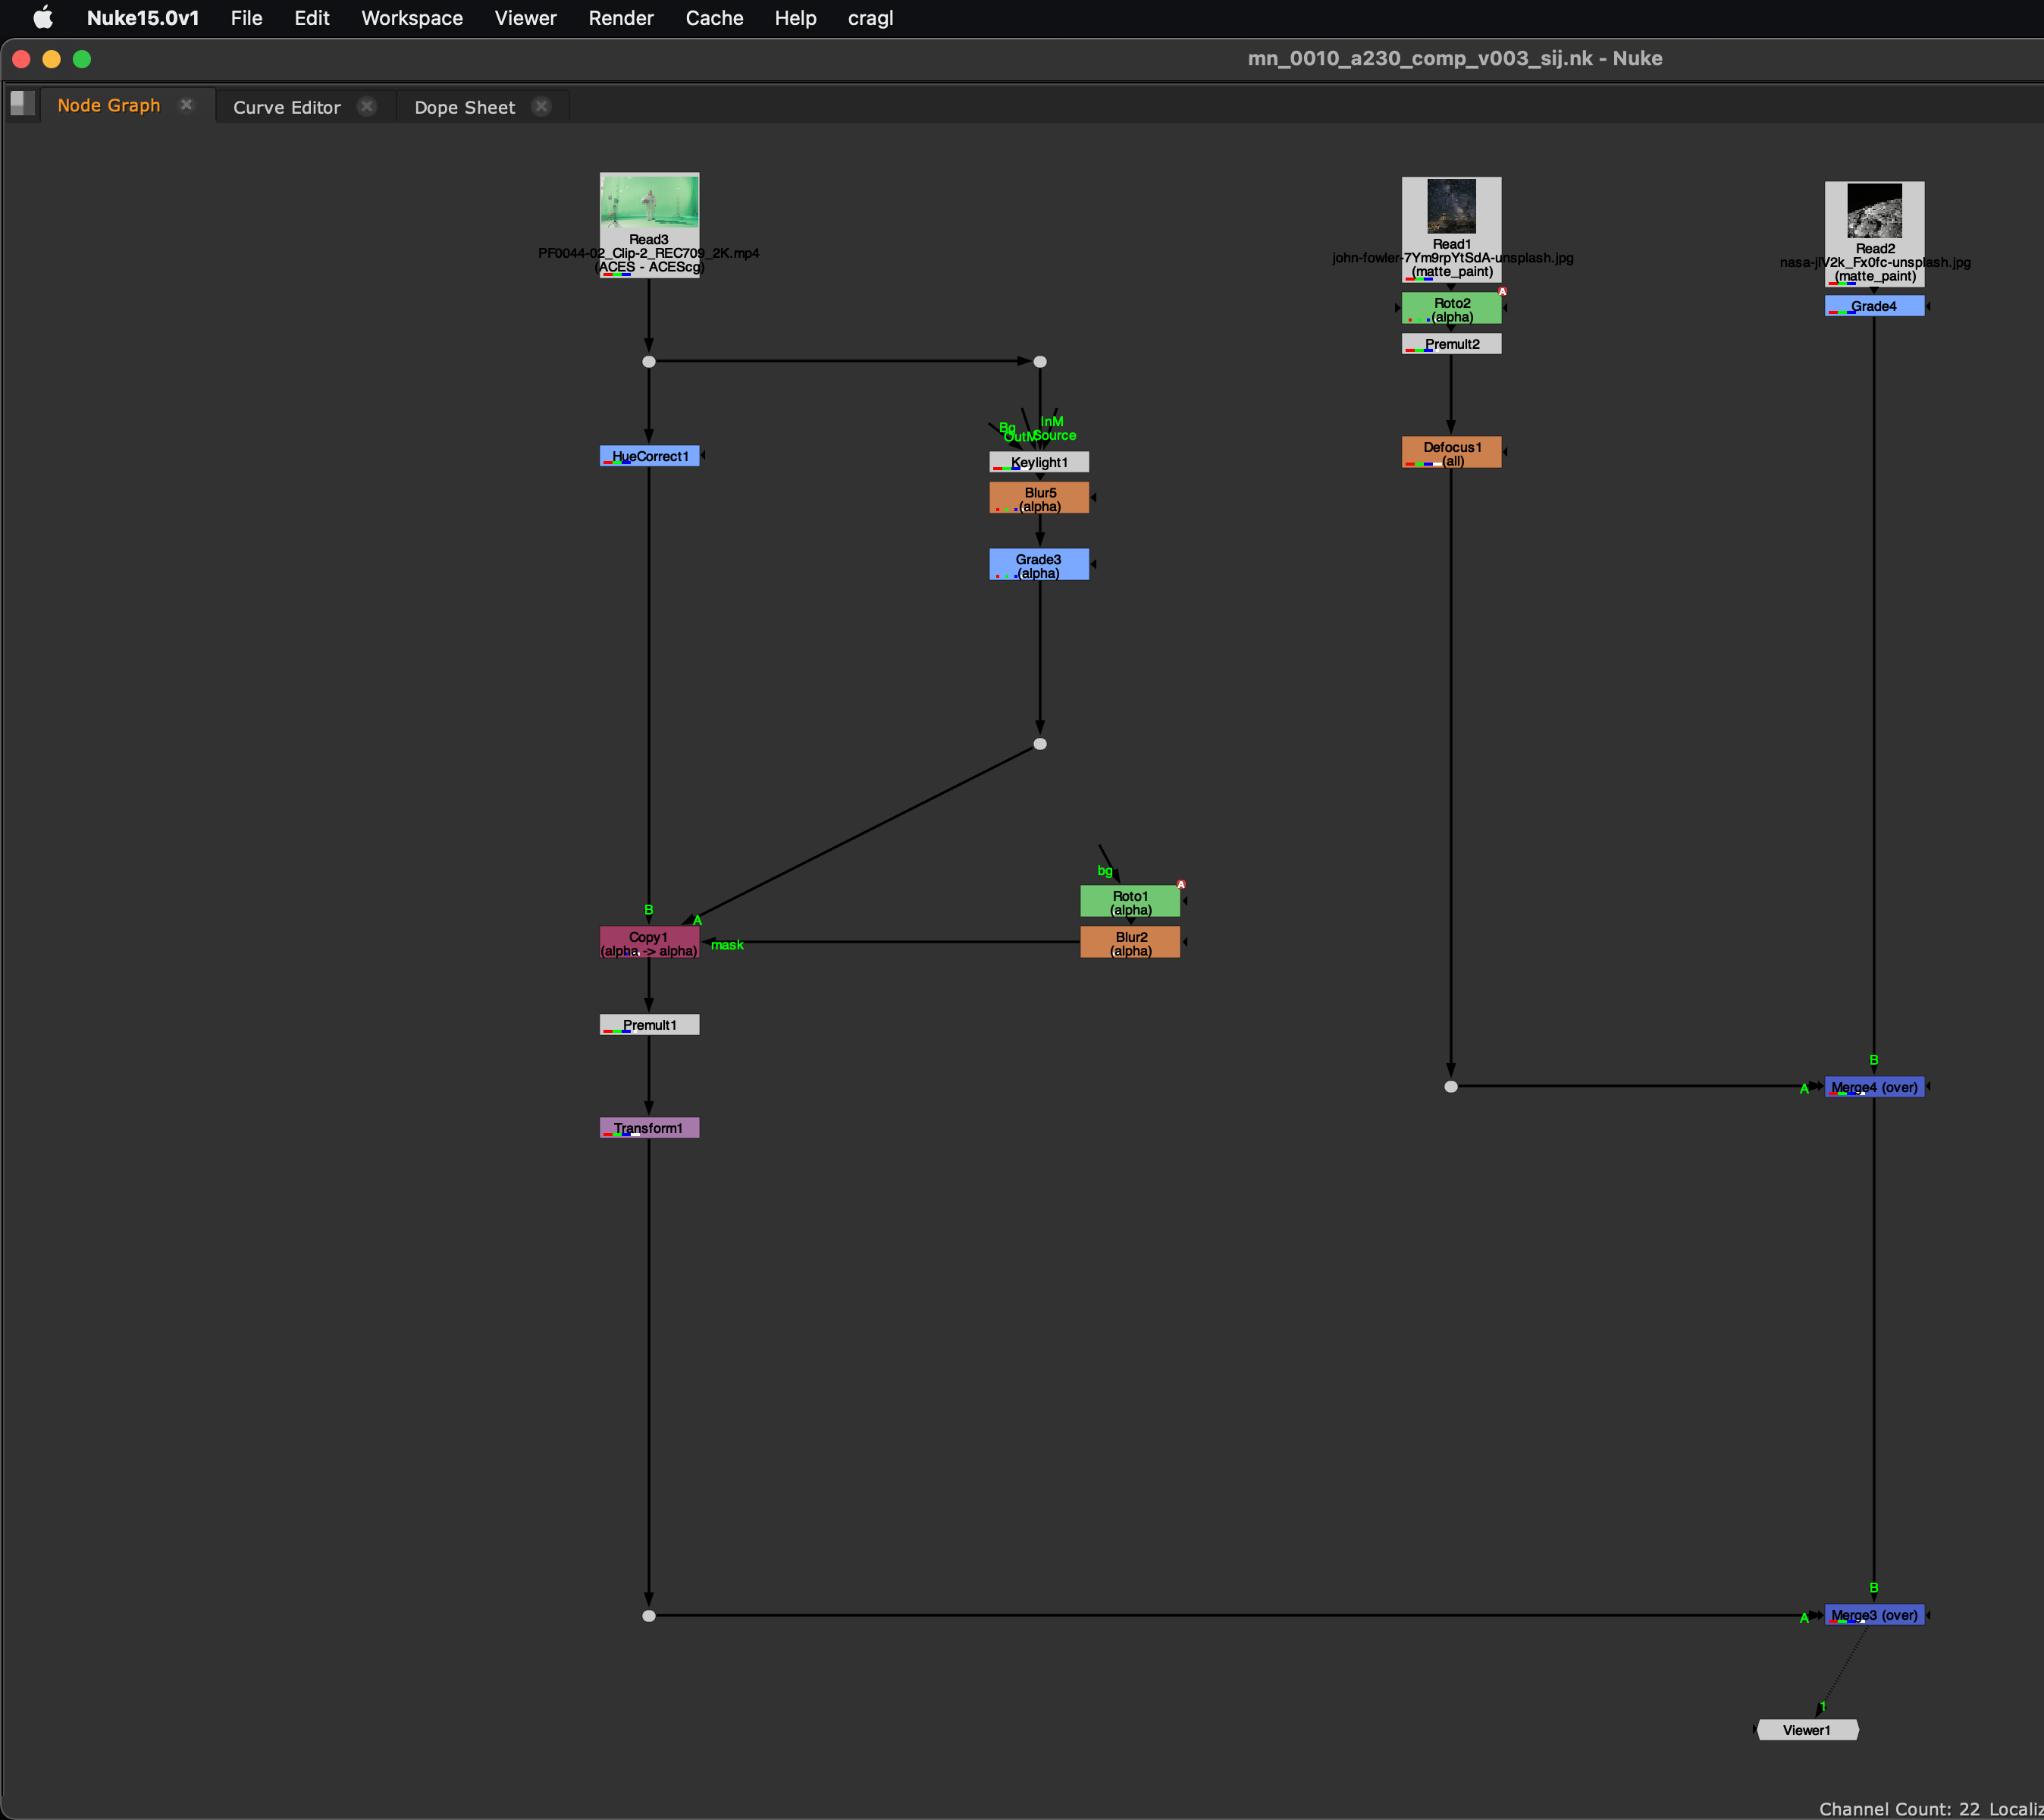
Task: Open the Defocus1 node properties
Action: [x=1451, y=451]
